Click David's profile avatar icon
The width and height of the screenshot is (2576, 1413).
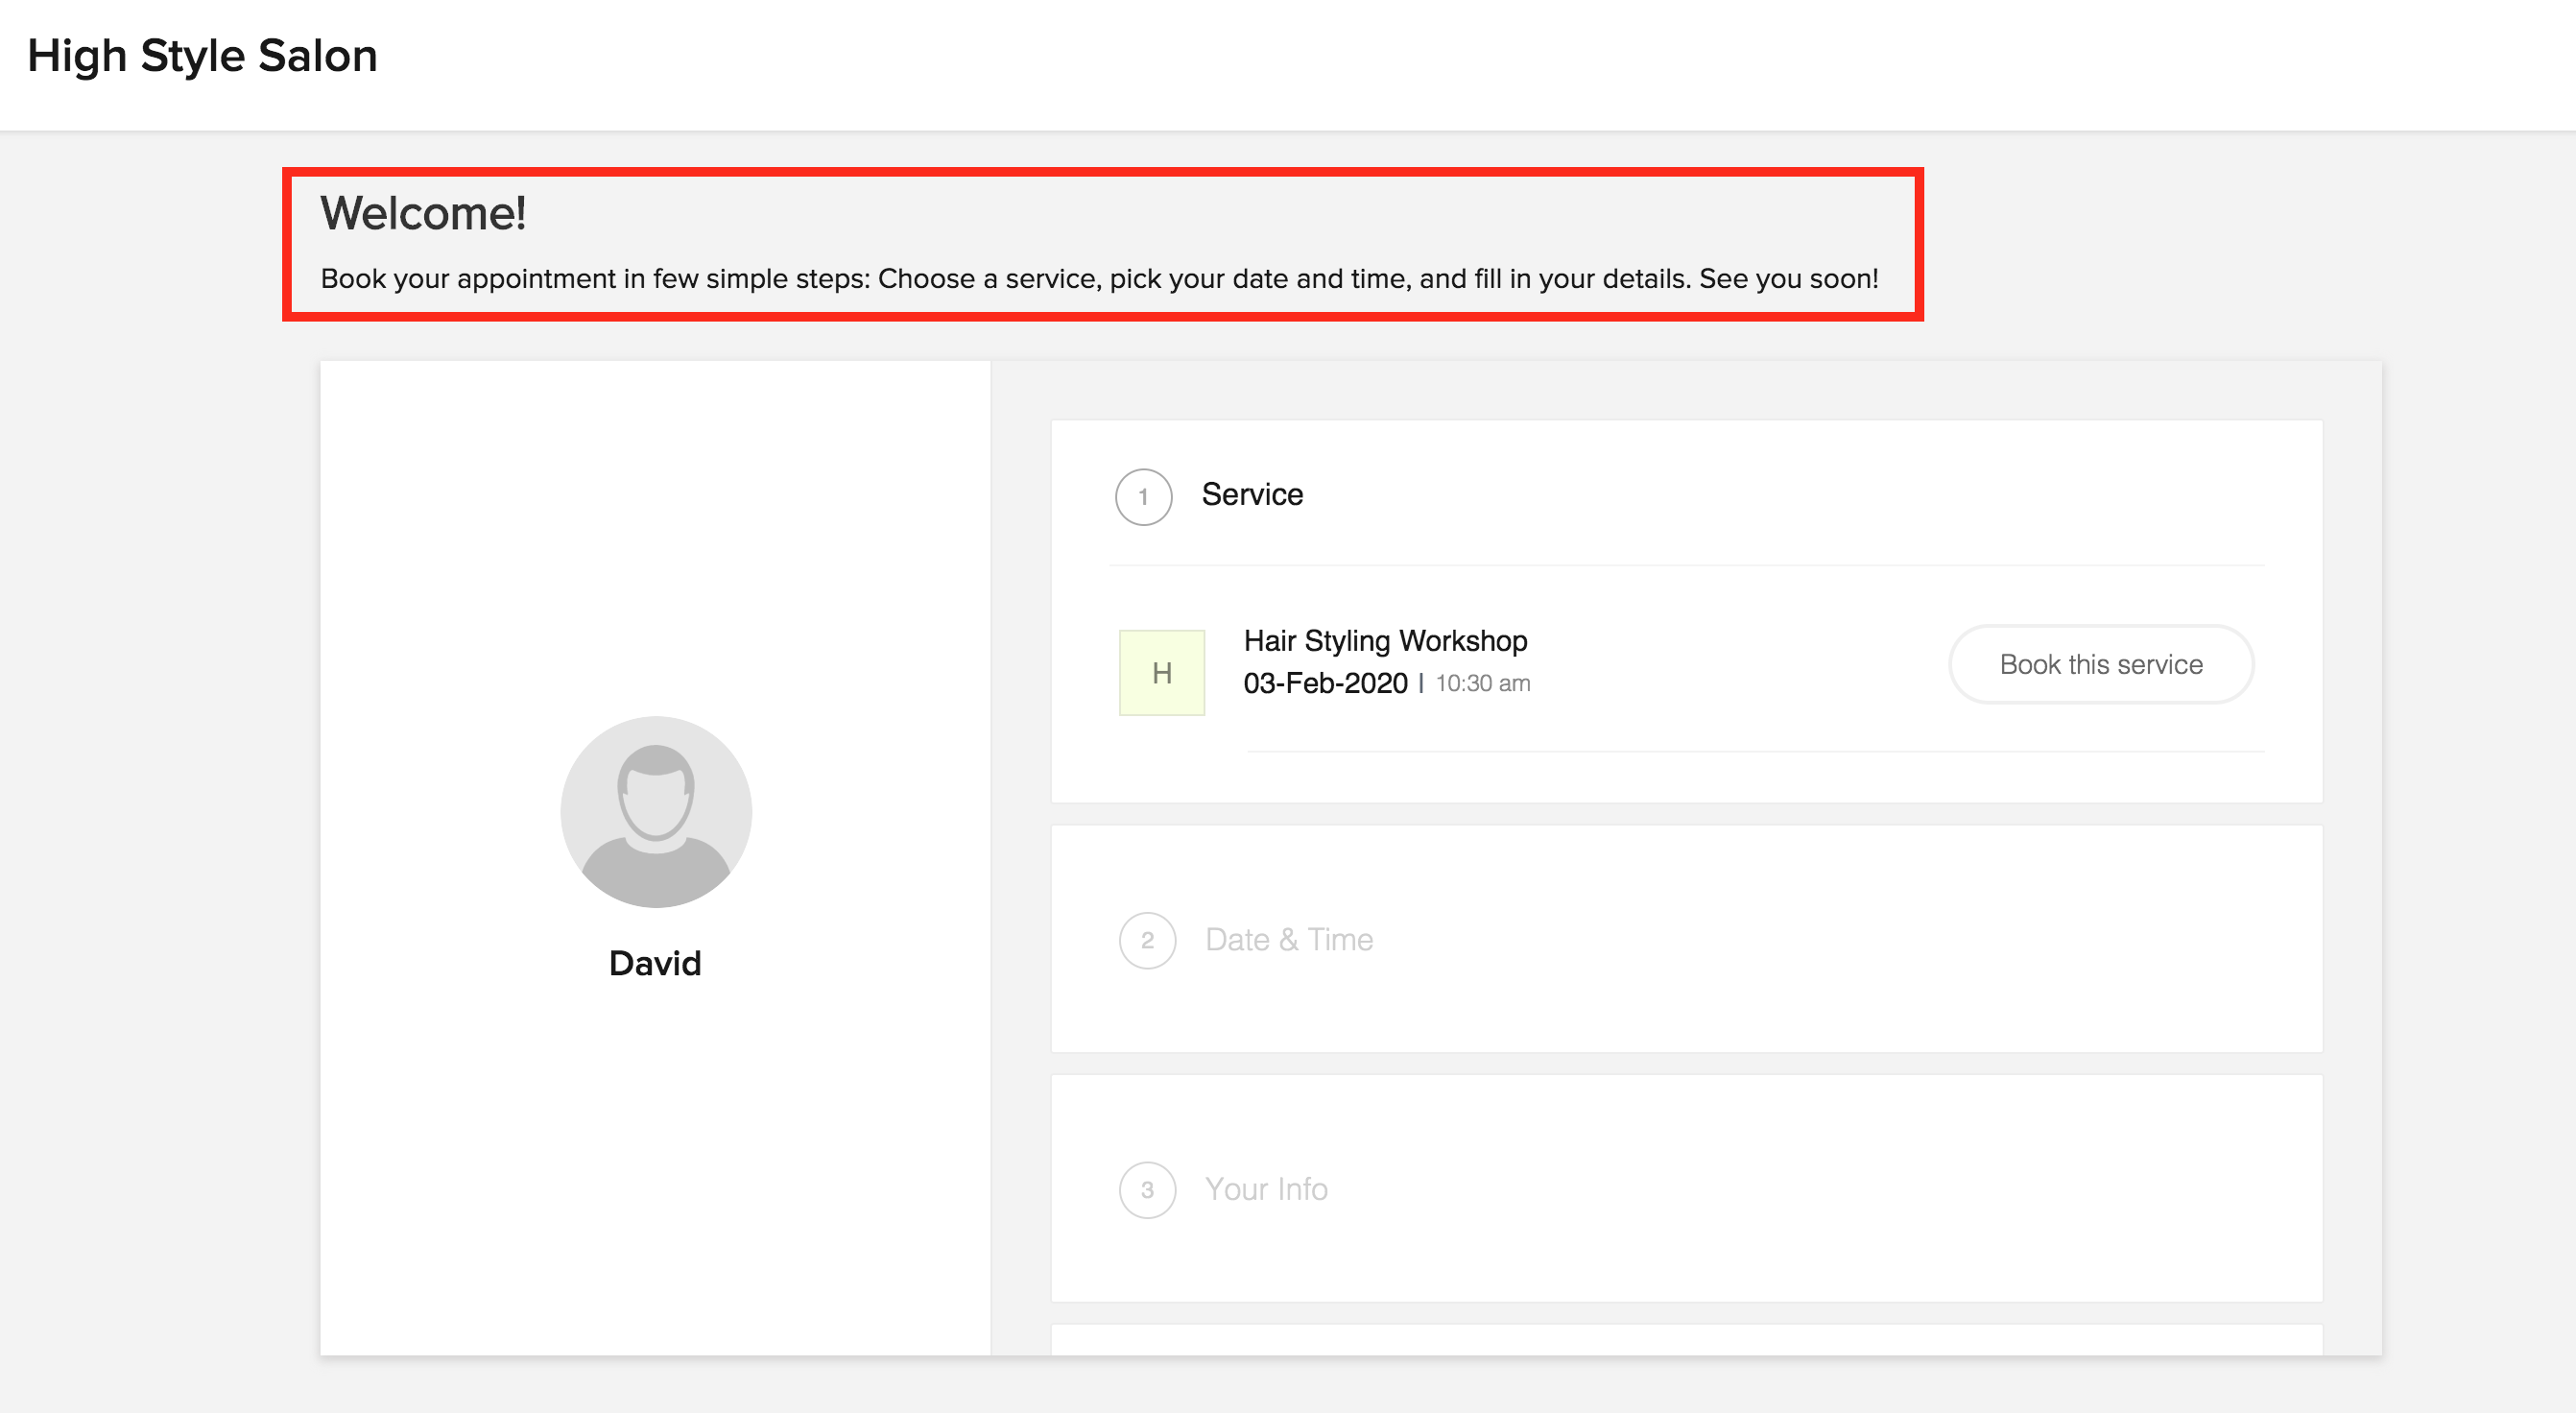[x=656, y=811]
